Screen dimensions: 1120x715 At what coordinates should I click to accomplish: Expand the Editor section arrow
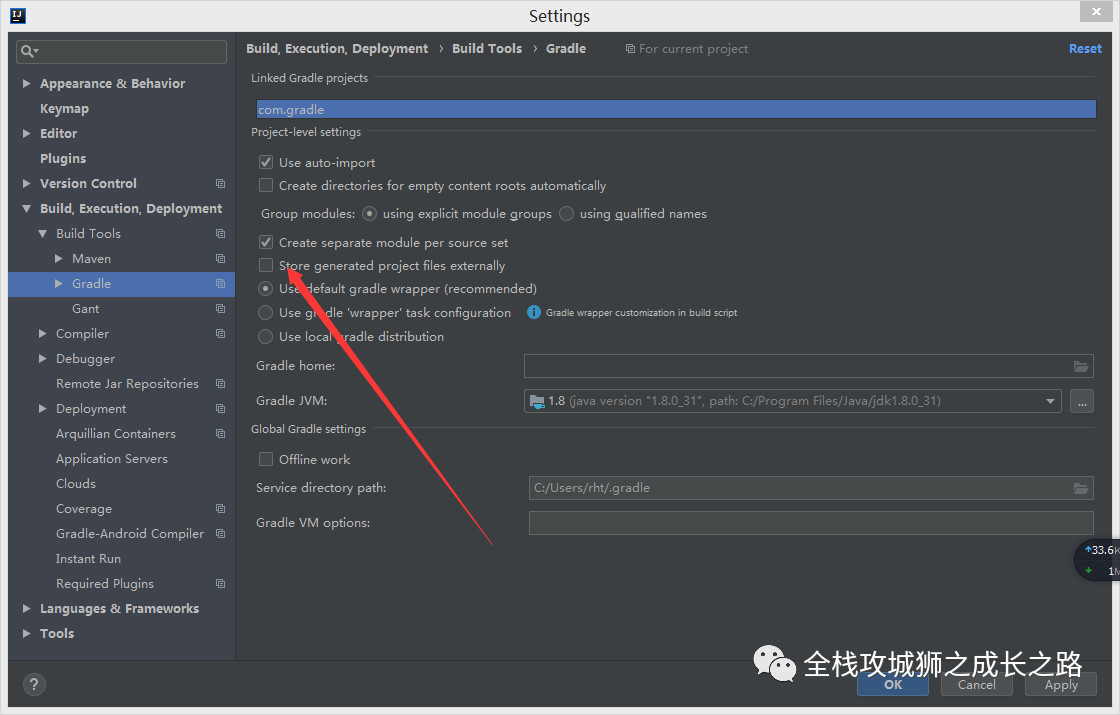pyautogui.click(x=26, y=134)
